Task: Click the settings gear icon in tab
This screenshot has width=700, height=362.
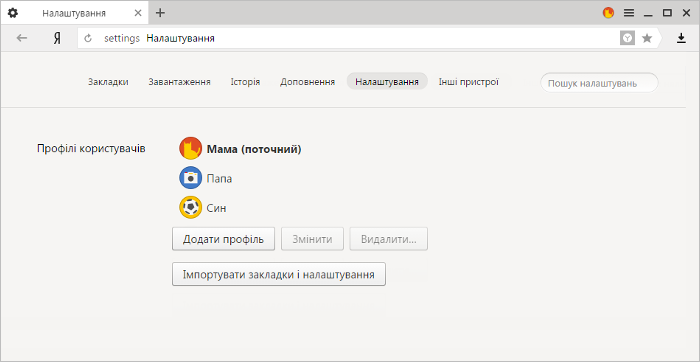Action: click(13, 13)
